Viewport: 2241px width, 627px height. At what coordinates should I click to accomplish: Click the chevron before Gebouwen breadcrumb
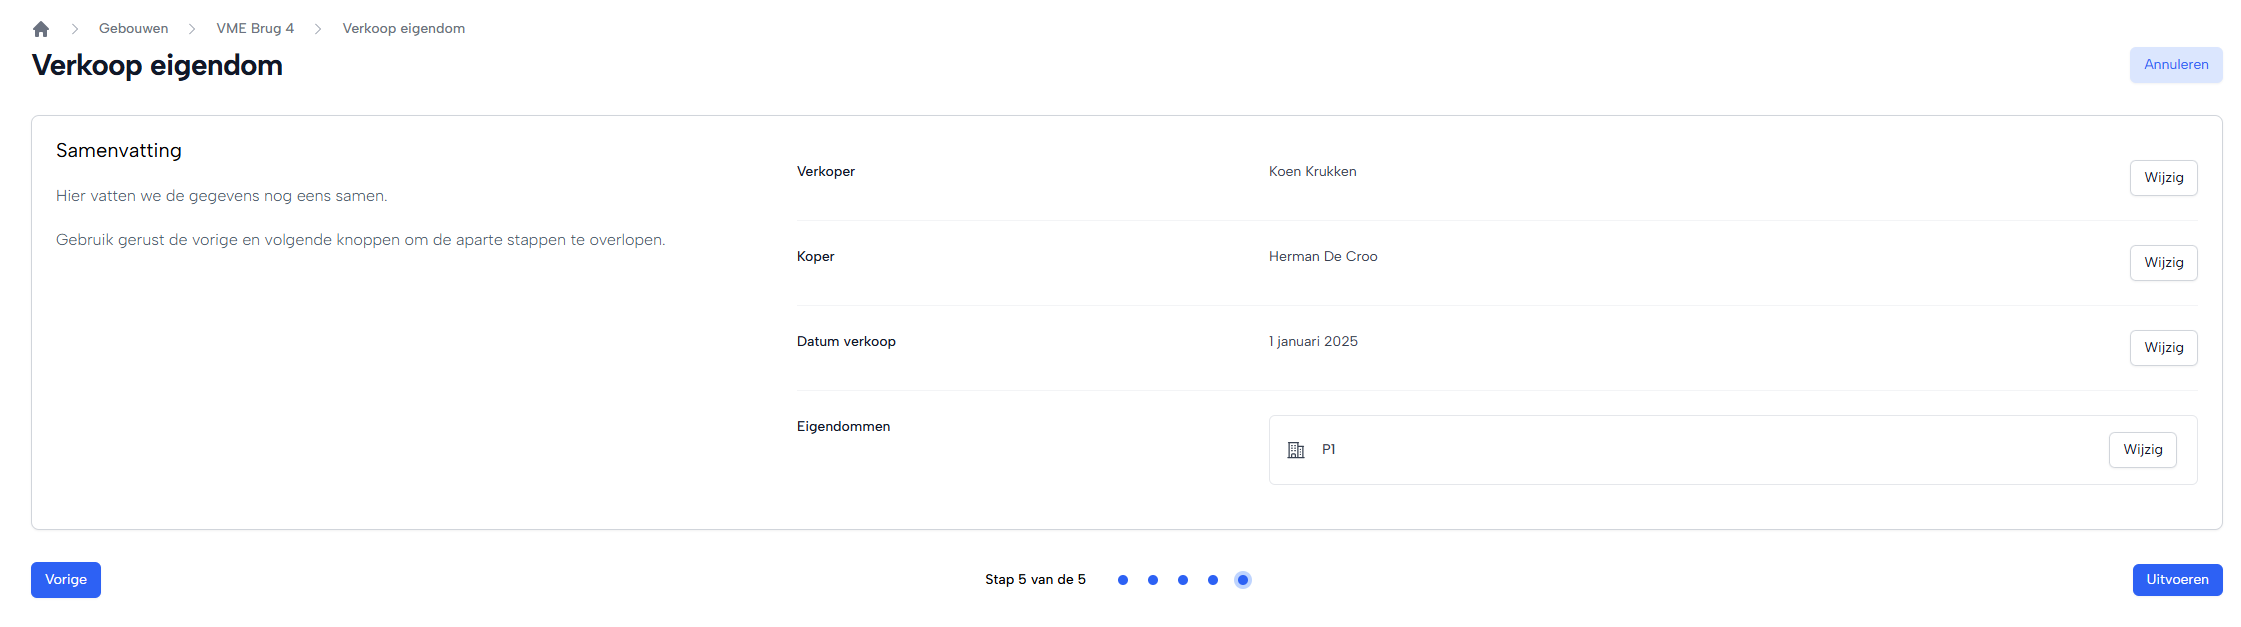pos(75,29)
